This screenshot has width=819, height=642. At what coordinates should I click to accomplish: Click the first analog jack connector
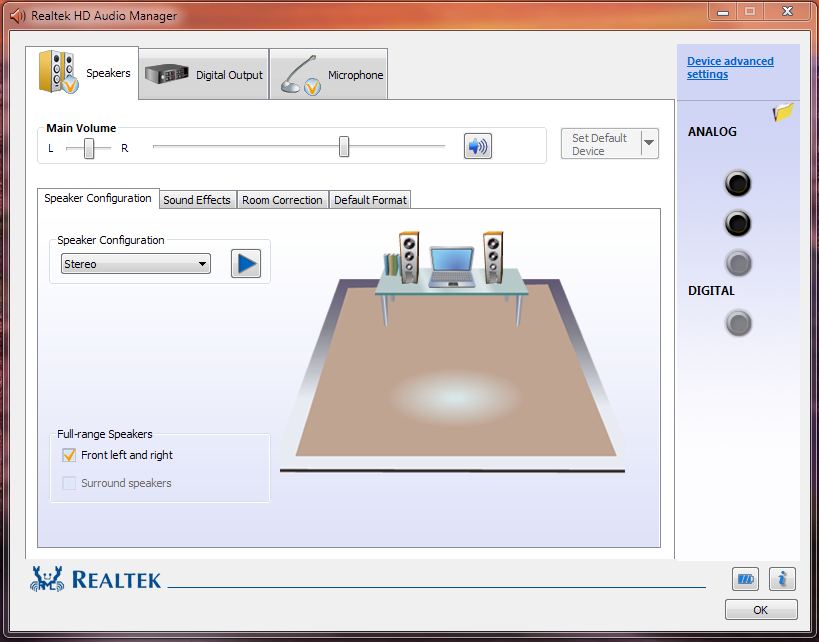pos(738,183)
